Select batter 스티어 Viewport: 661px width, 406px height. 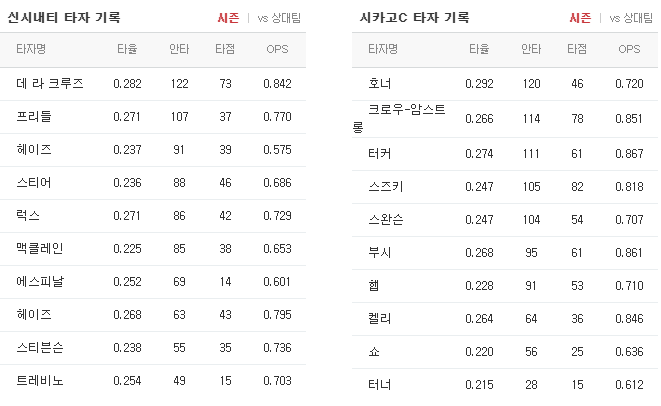[34, 183]
